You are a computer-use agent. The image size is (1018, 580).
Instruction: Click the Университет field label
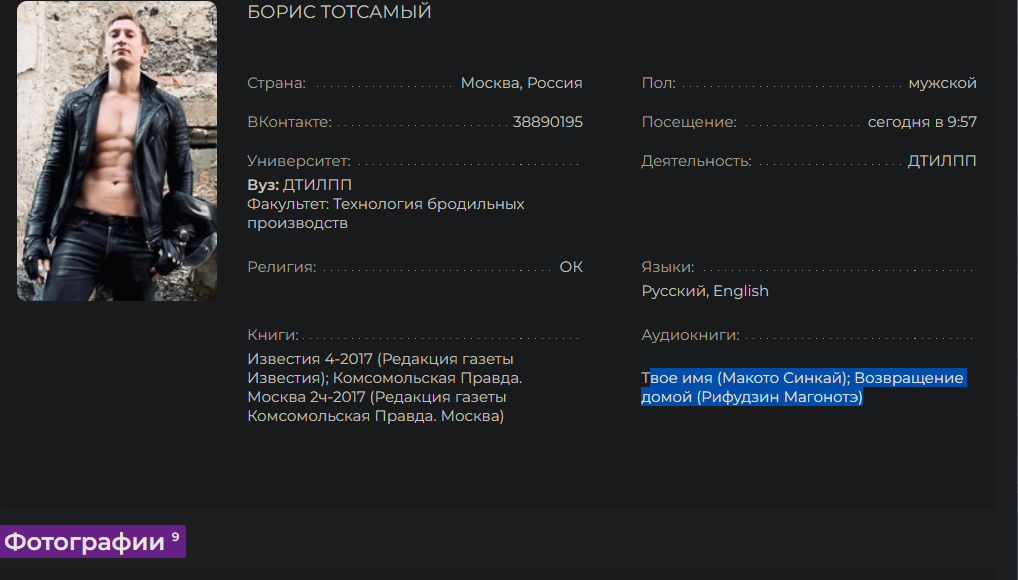(x=299, y=161)
